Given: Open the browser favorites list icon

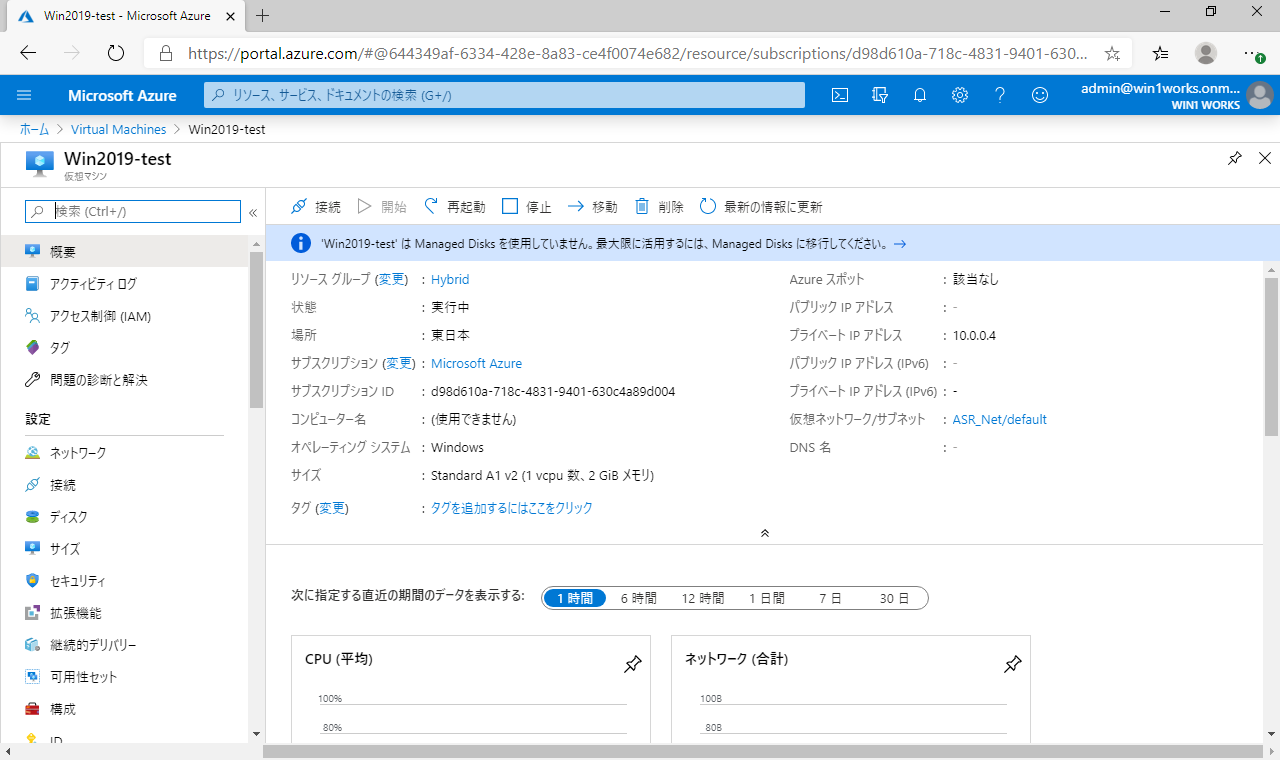Looking at the screenshot, I should pyautogui.click(x=1160, y=53).
